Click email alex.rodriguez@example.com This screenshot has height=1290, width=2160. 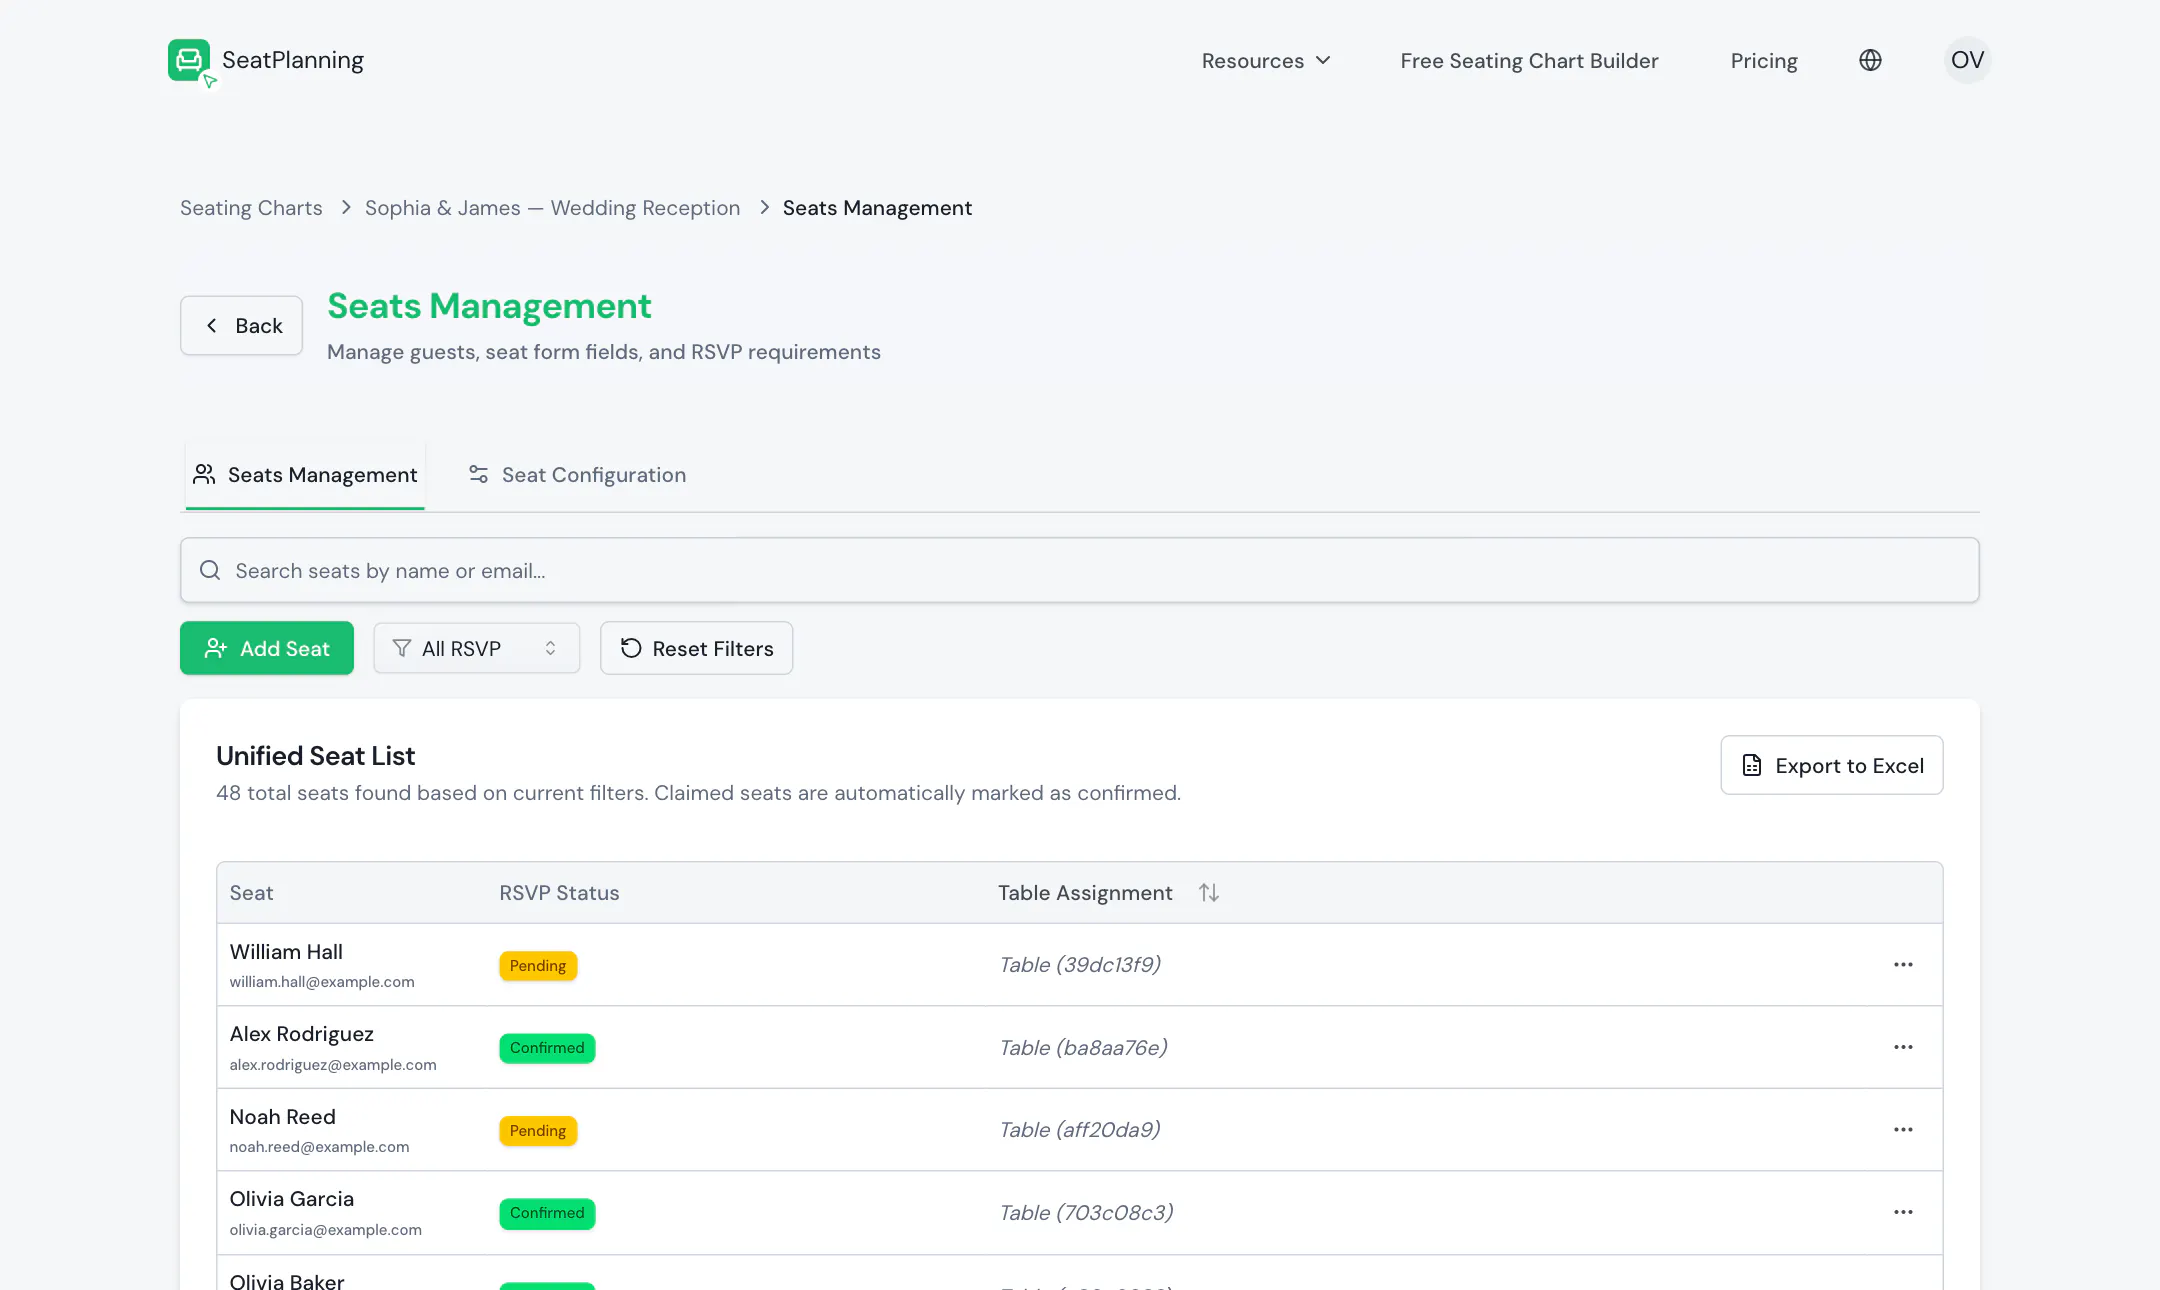[x=333, y=1065]
